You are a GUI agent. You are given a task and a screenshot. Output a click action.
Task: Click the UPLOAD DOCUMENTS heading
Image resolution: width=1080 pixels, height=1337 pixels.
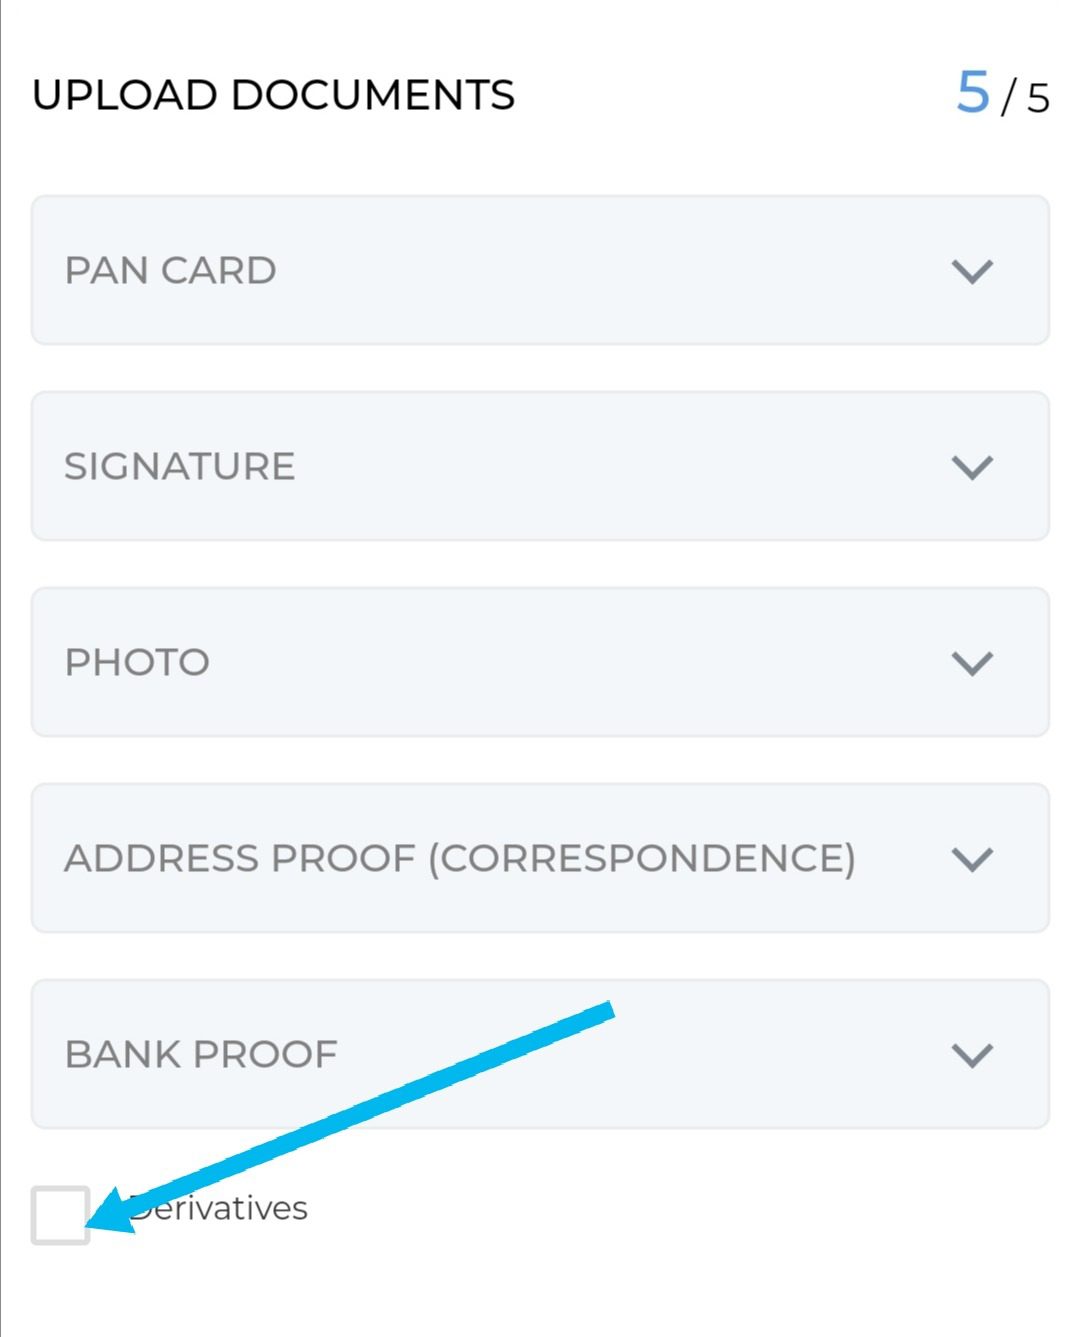click(x=273, y=95)
